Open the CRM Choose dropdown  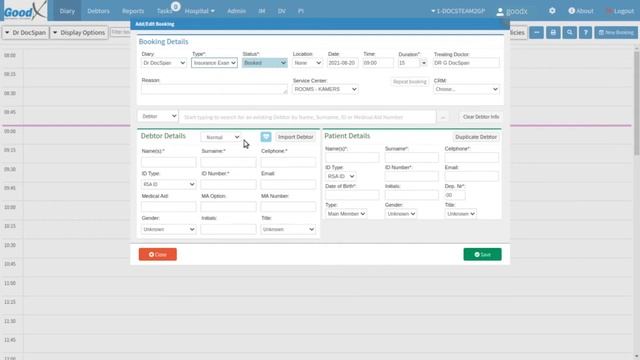click(x=466, y=89)
